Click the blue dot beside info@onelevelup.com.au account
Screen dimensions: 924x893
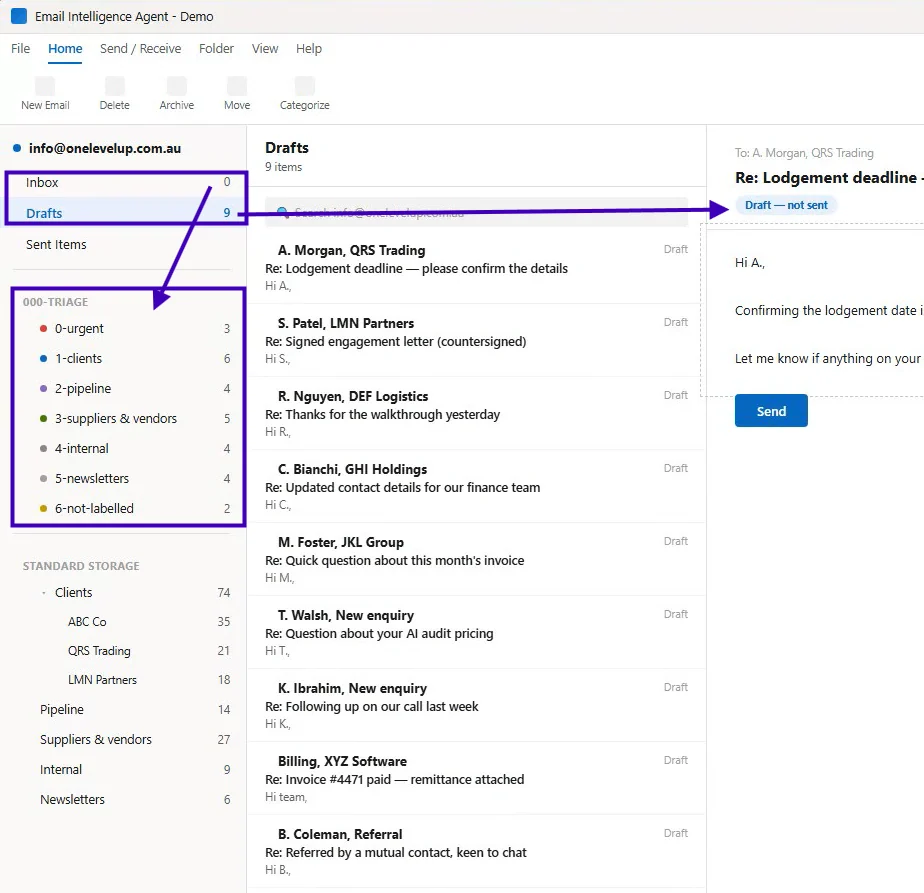(x=17, y=148)
